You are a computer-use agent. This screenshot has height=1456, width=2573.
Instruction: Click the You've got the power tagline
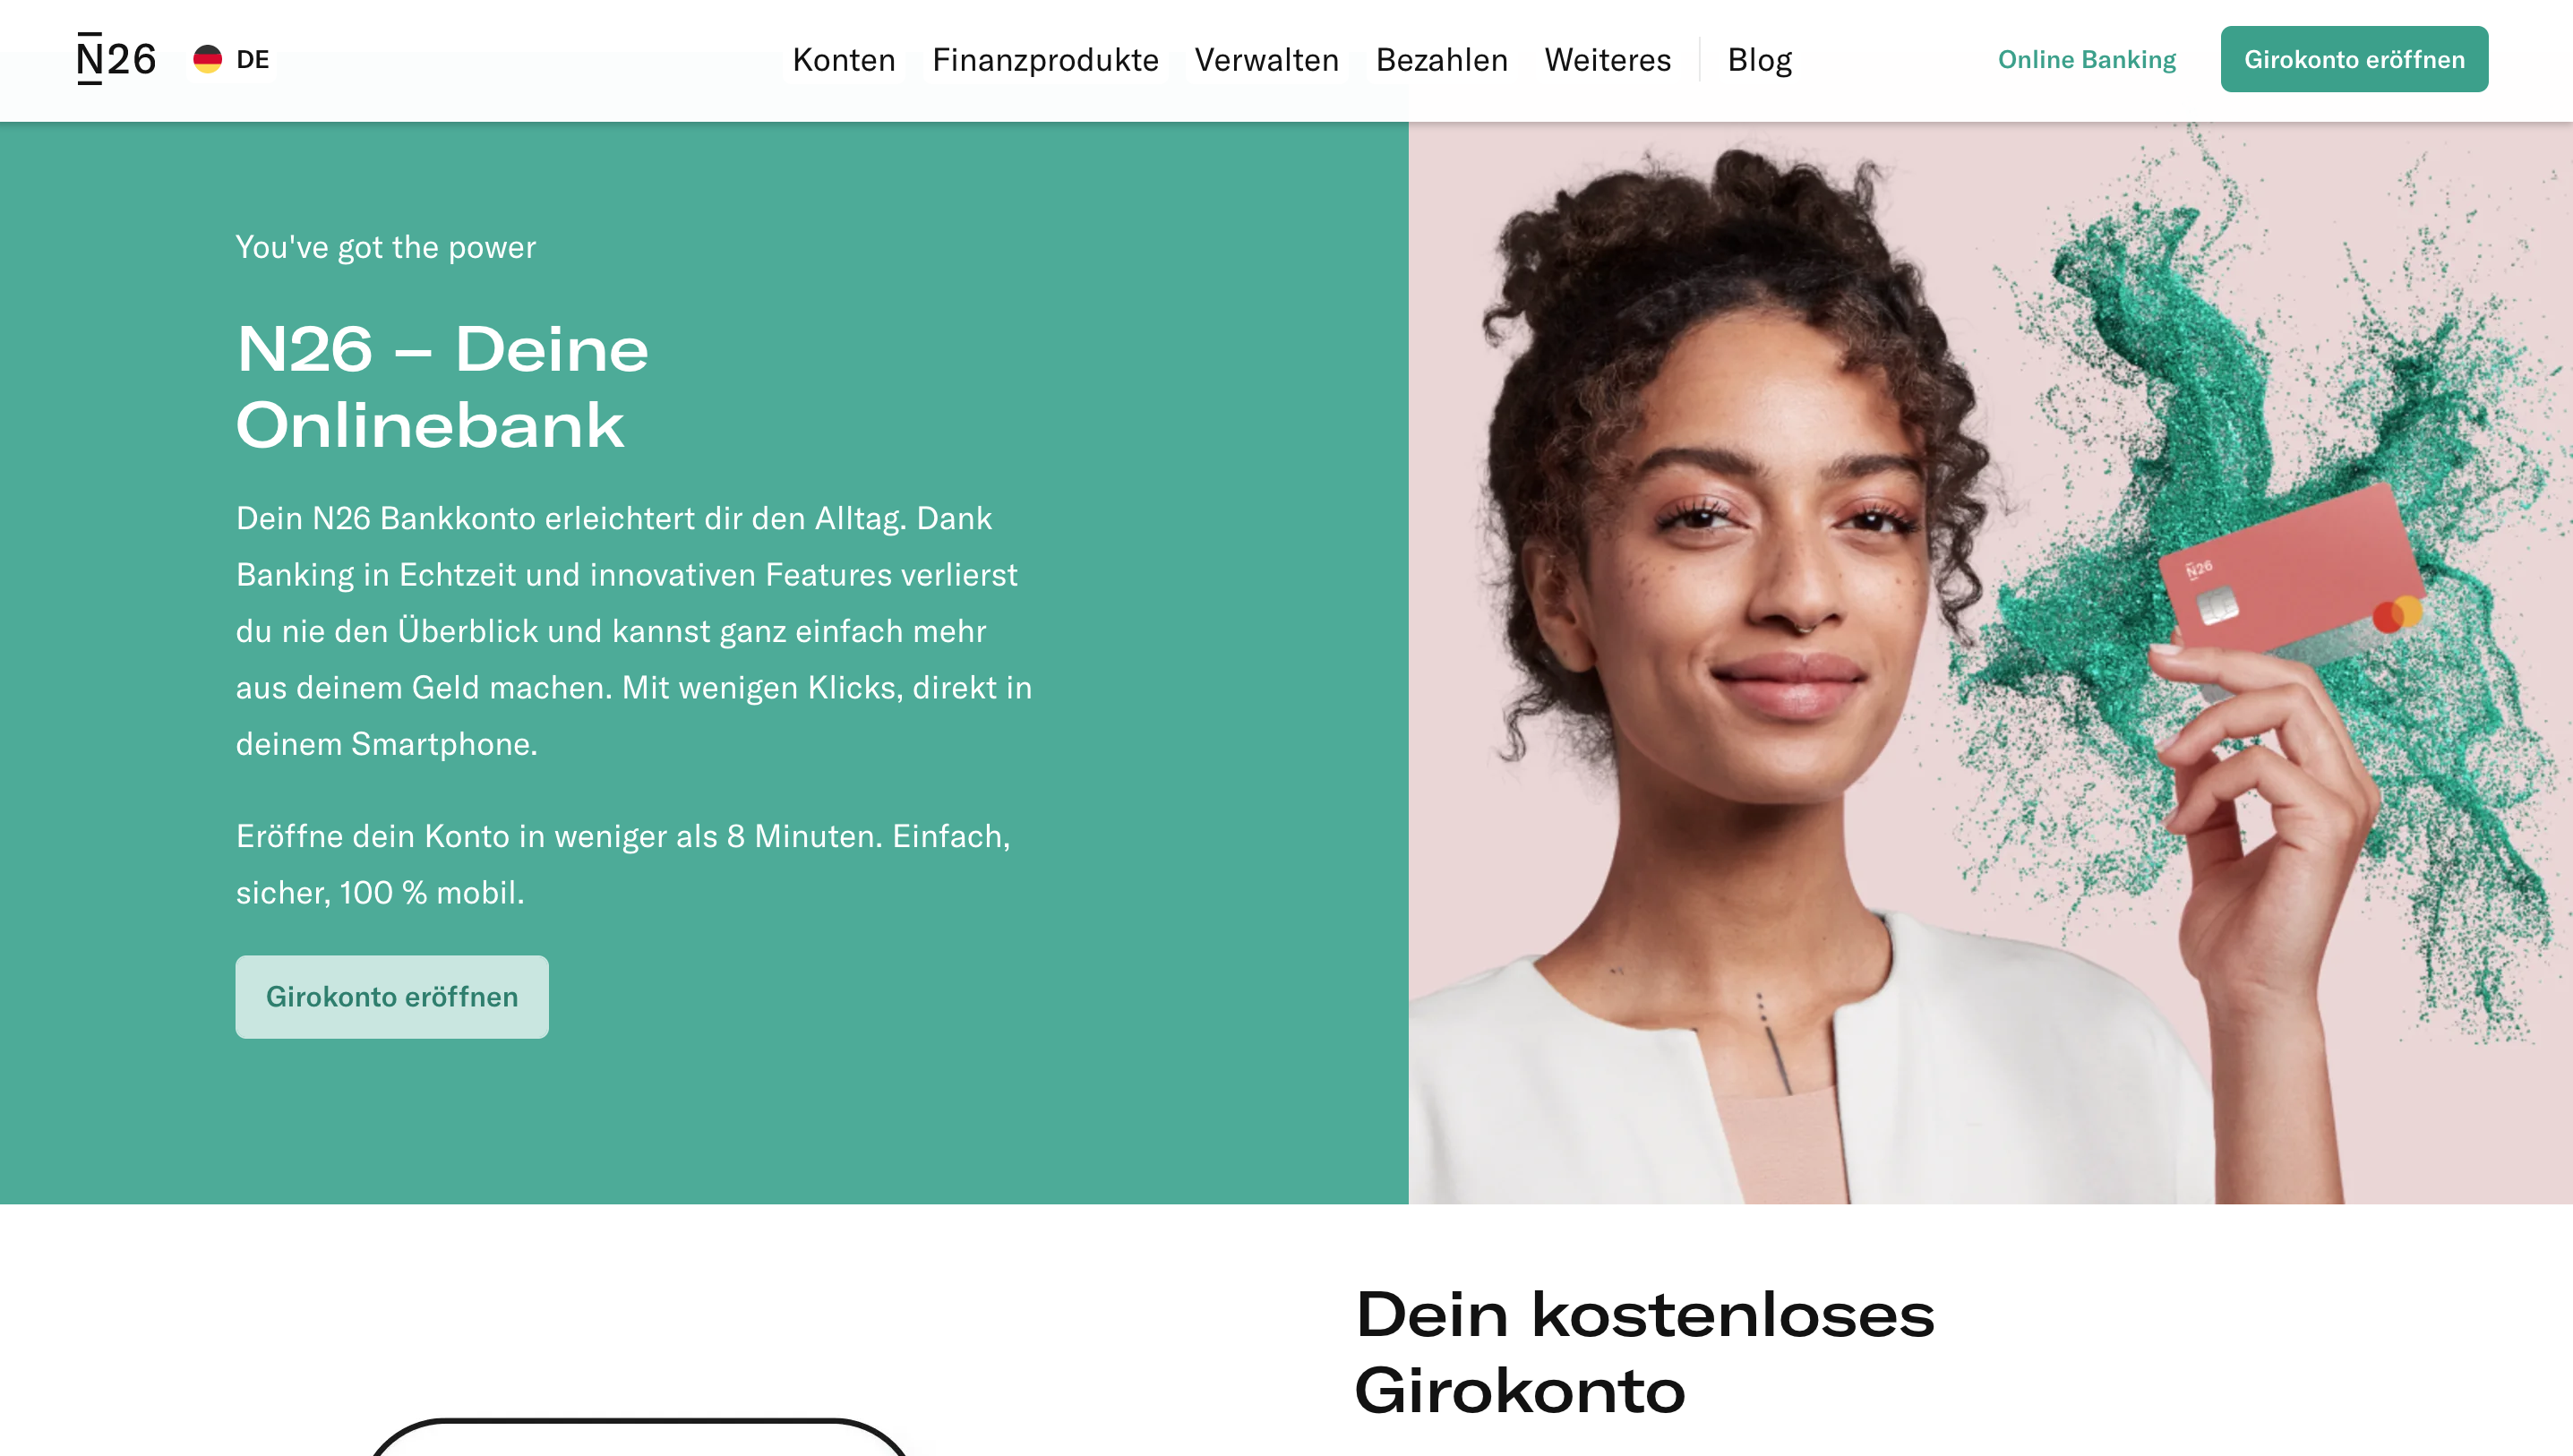[385, 247]
